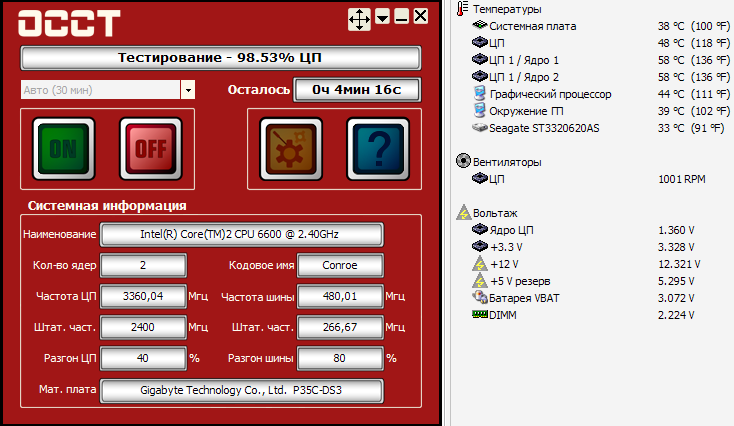Click the ЦП chip icon under temperatures

coord(480,43)
